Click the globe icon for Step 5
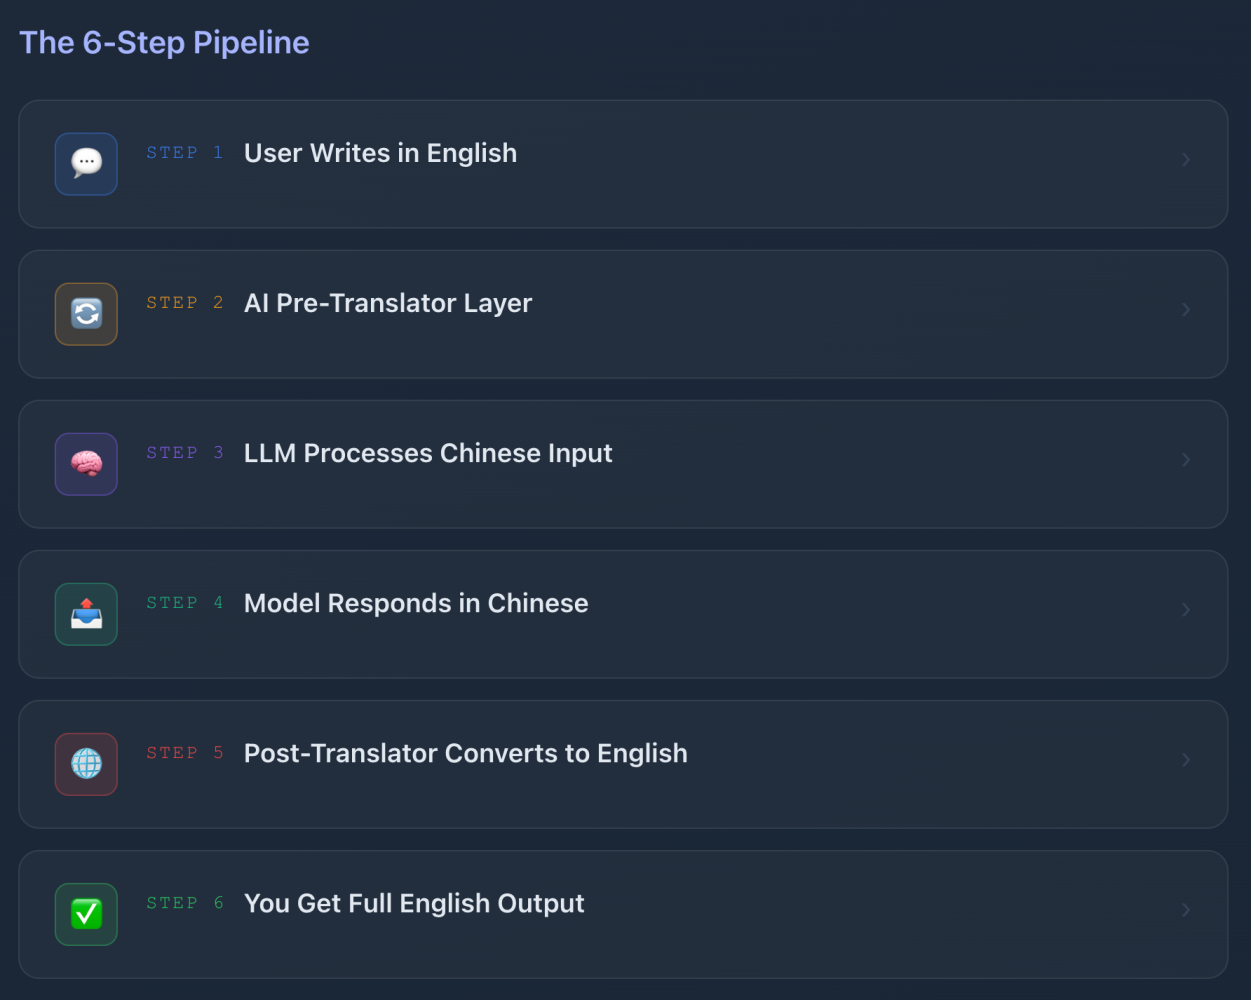1251x1000 pixels. (86, 764)
